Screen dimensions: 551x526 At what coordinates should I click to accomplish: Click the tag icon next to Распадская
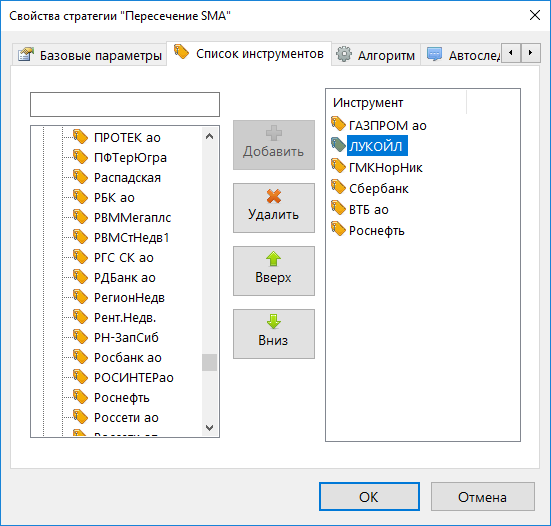(80, 177)
